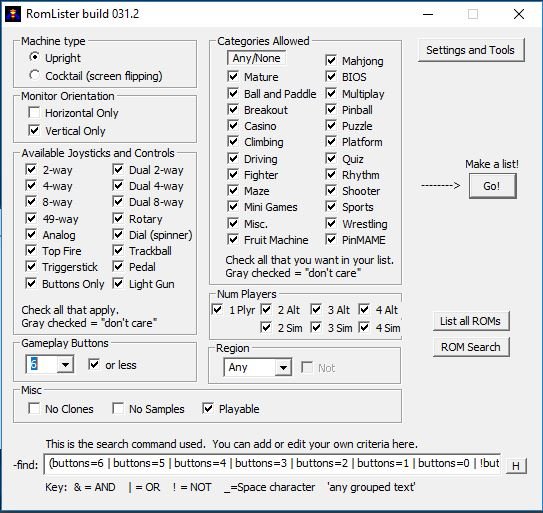Image resolution: width=543 pixels, height=513 pixels.
Task: Click Go! to make a list
Action: [x=492, y=186]
